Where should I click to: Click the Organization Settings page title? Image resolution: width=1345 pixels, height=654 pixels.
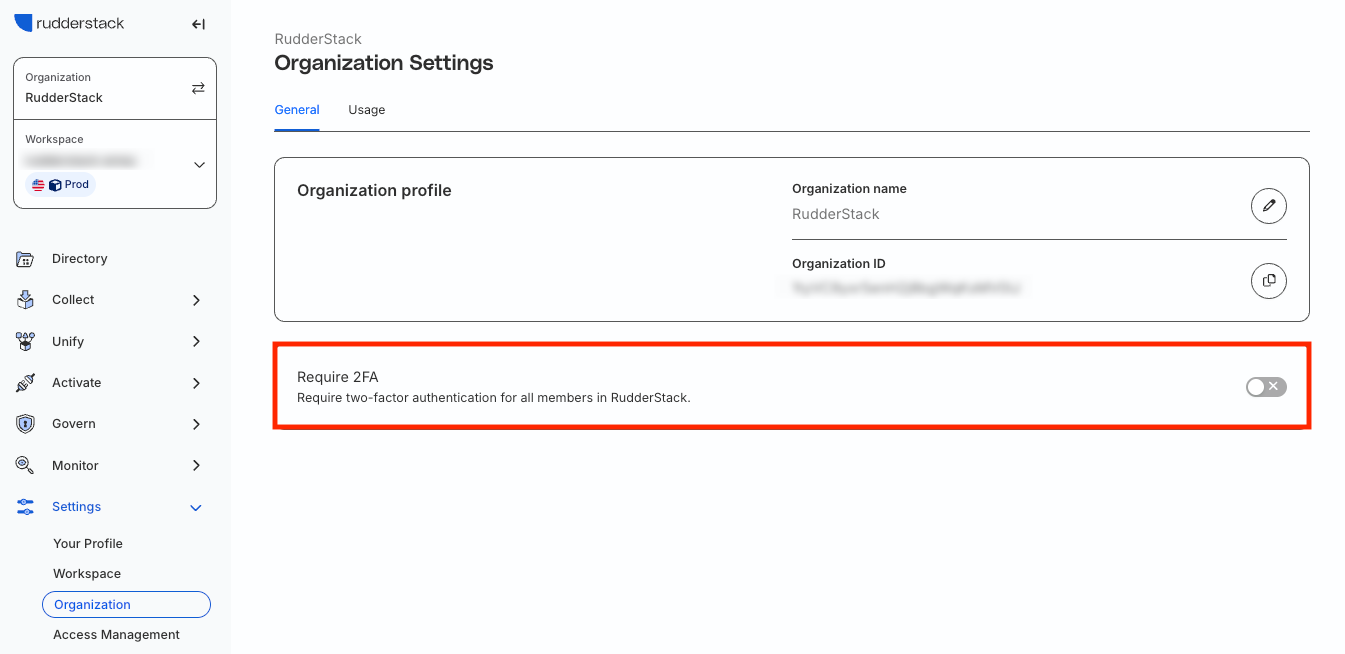tap(384, 63)
